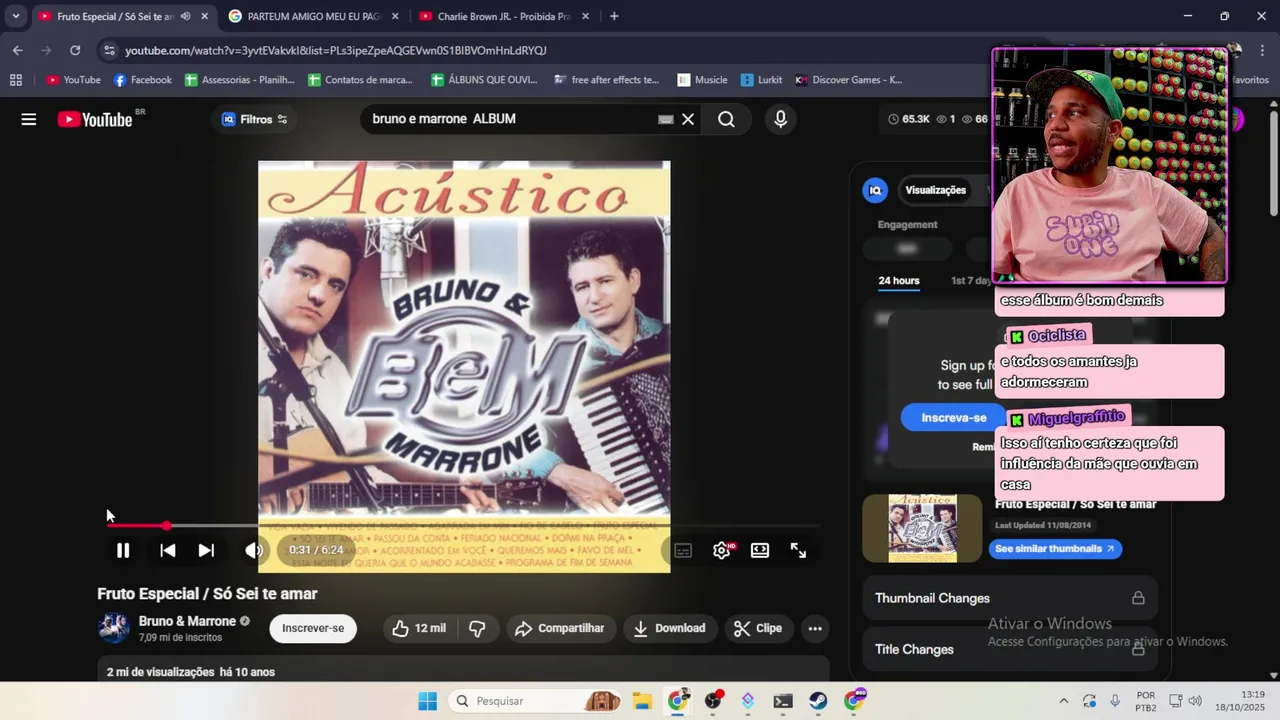Image resolution: width=1280 pixels, height=720 pixels.
Task: Skip to the previous video in playlist
Action: (x=168, y=550)
